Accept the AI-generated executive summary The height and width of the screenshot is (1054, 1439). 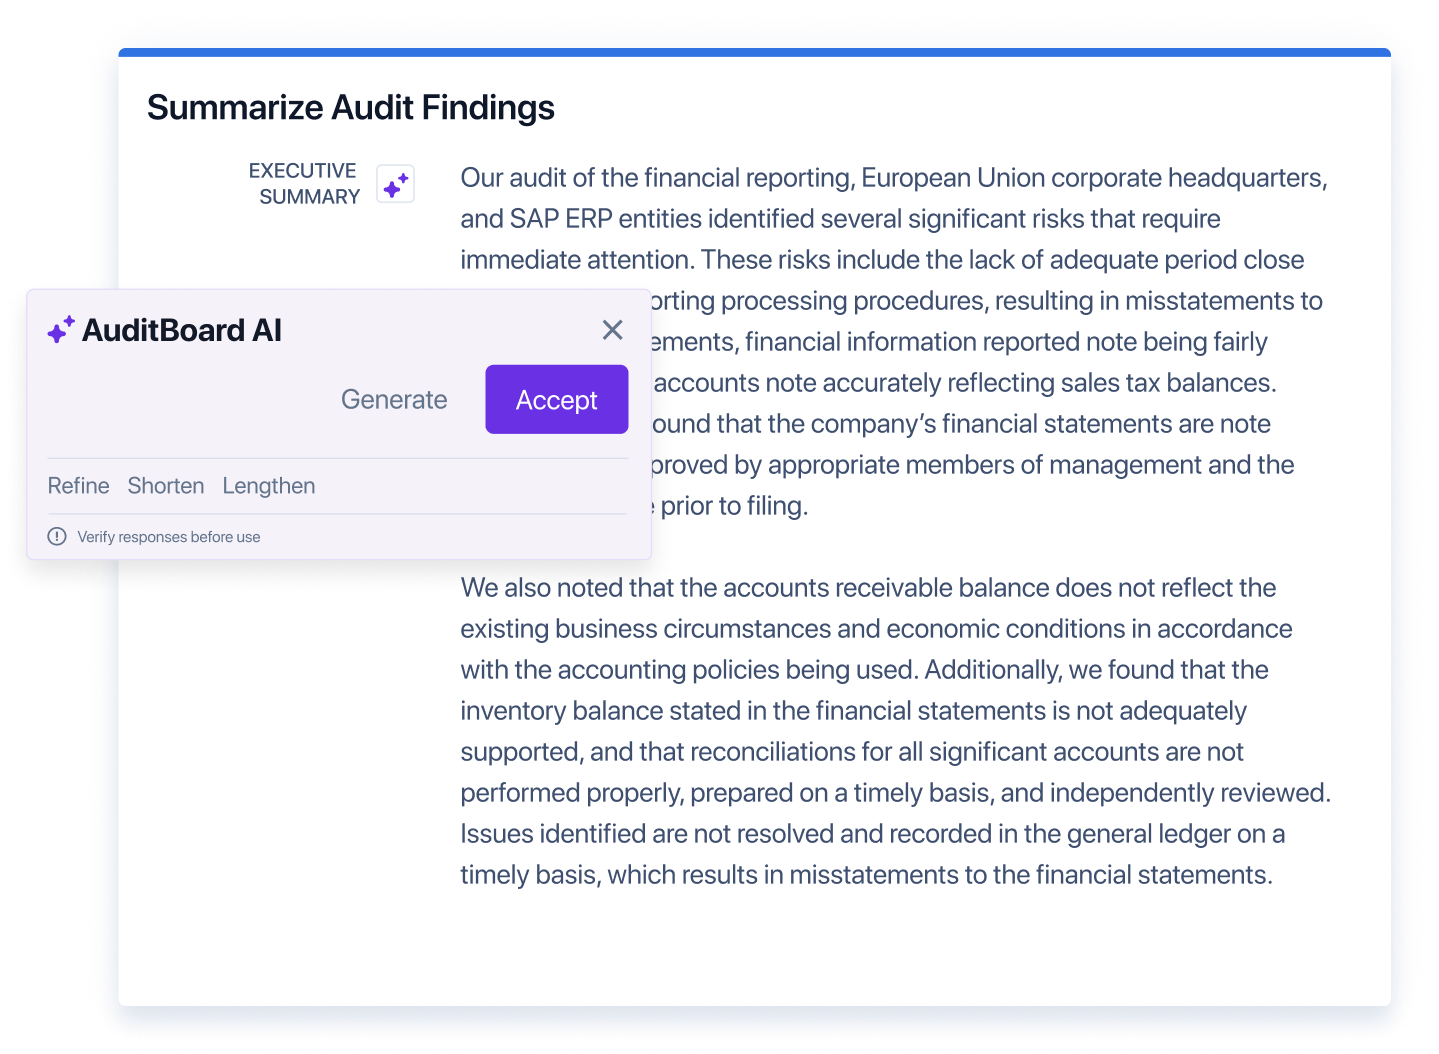556,399
